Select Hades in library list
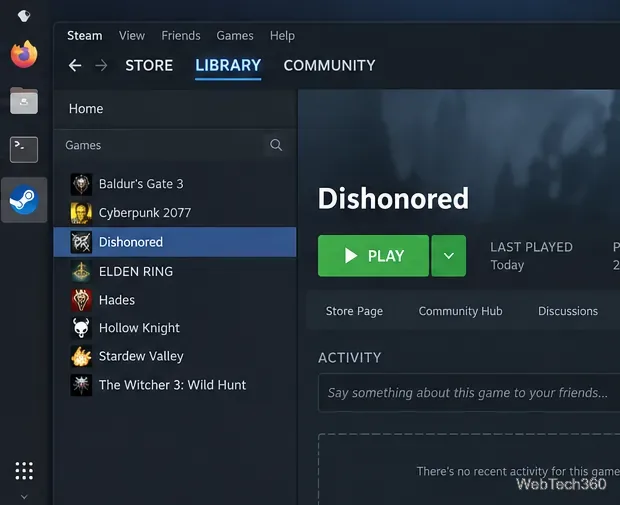The width and height of the screenshot is (620, 505). tap(175, 300)
